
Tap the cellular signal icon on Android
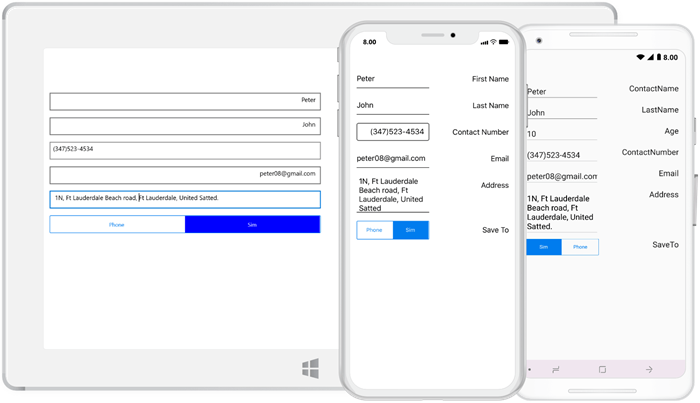pos(649,57)
